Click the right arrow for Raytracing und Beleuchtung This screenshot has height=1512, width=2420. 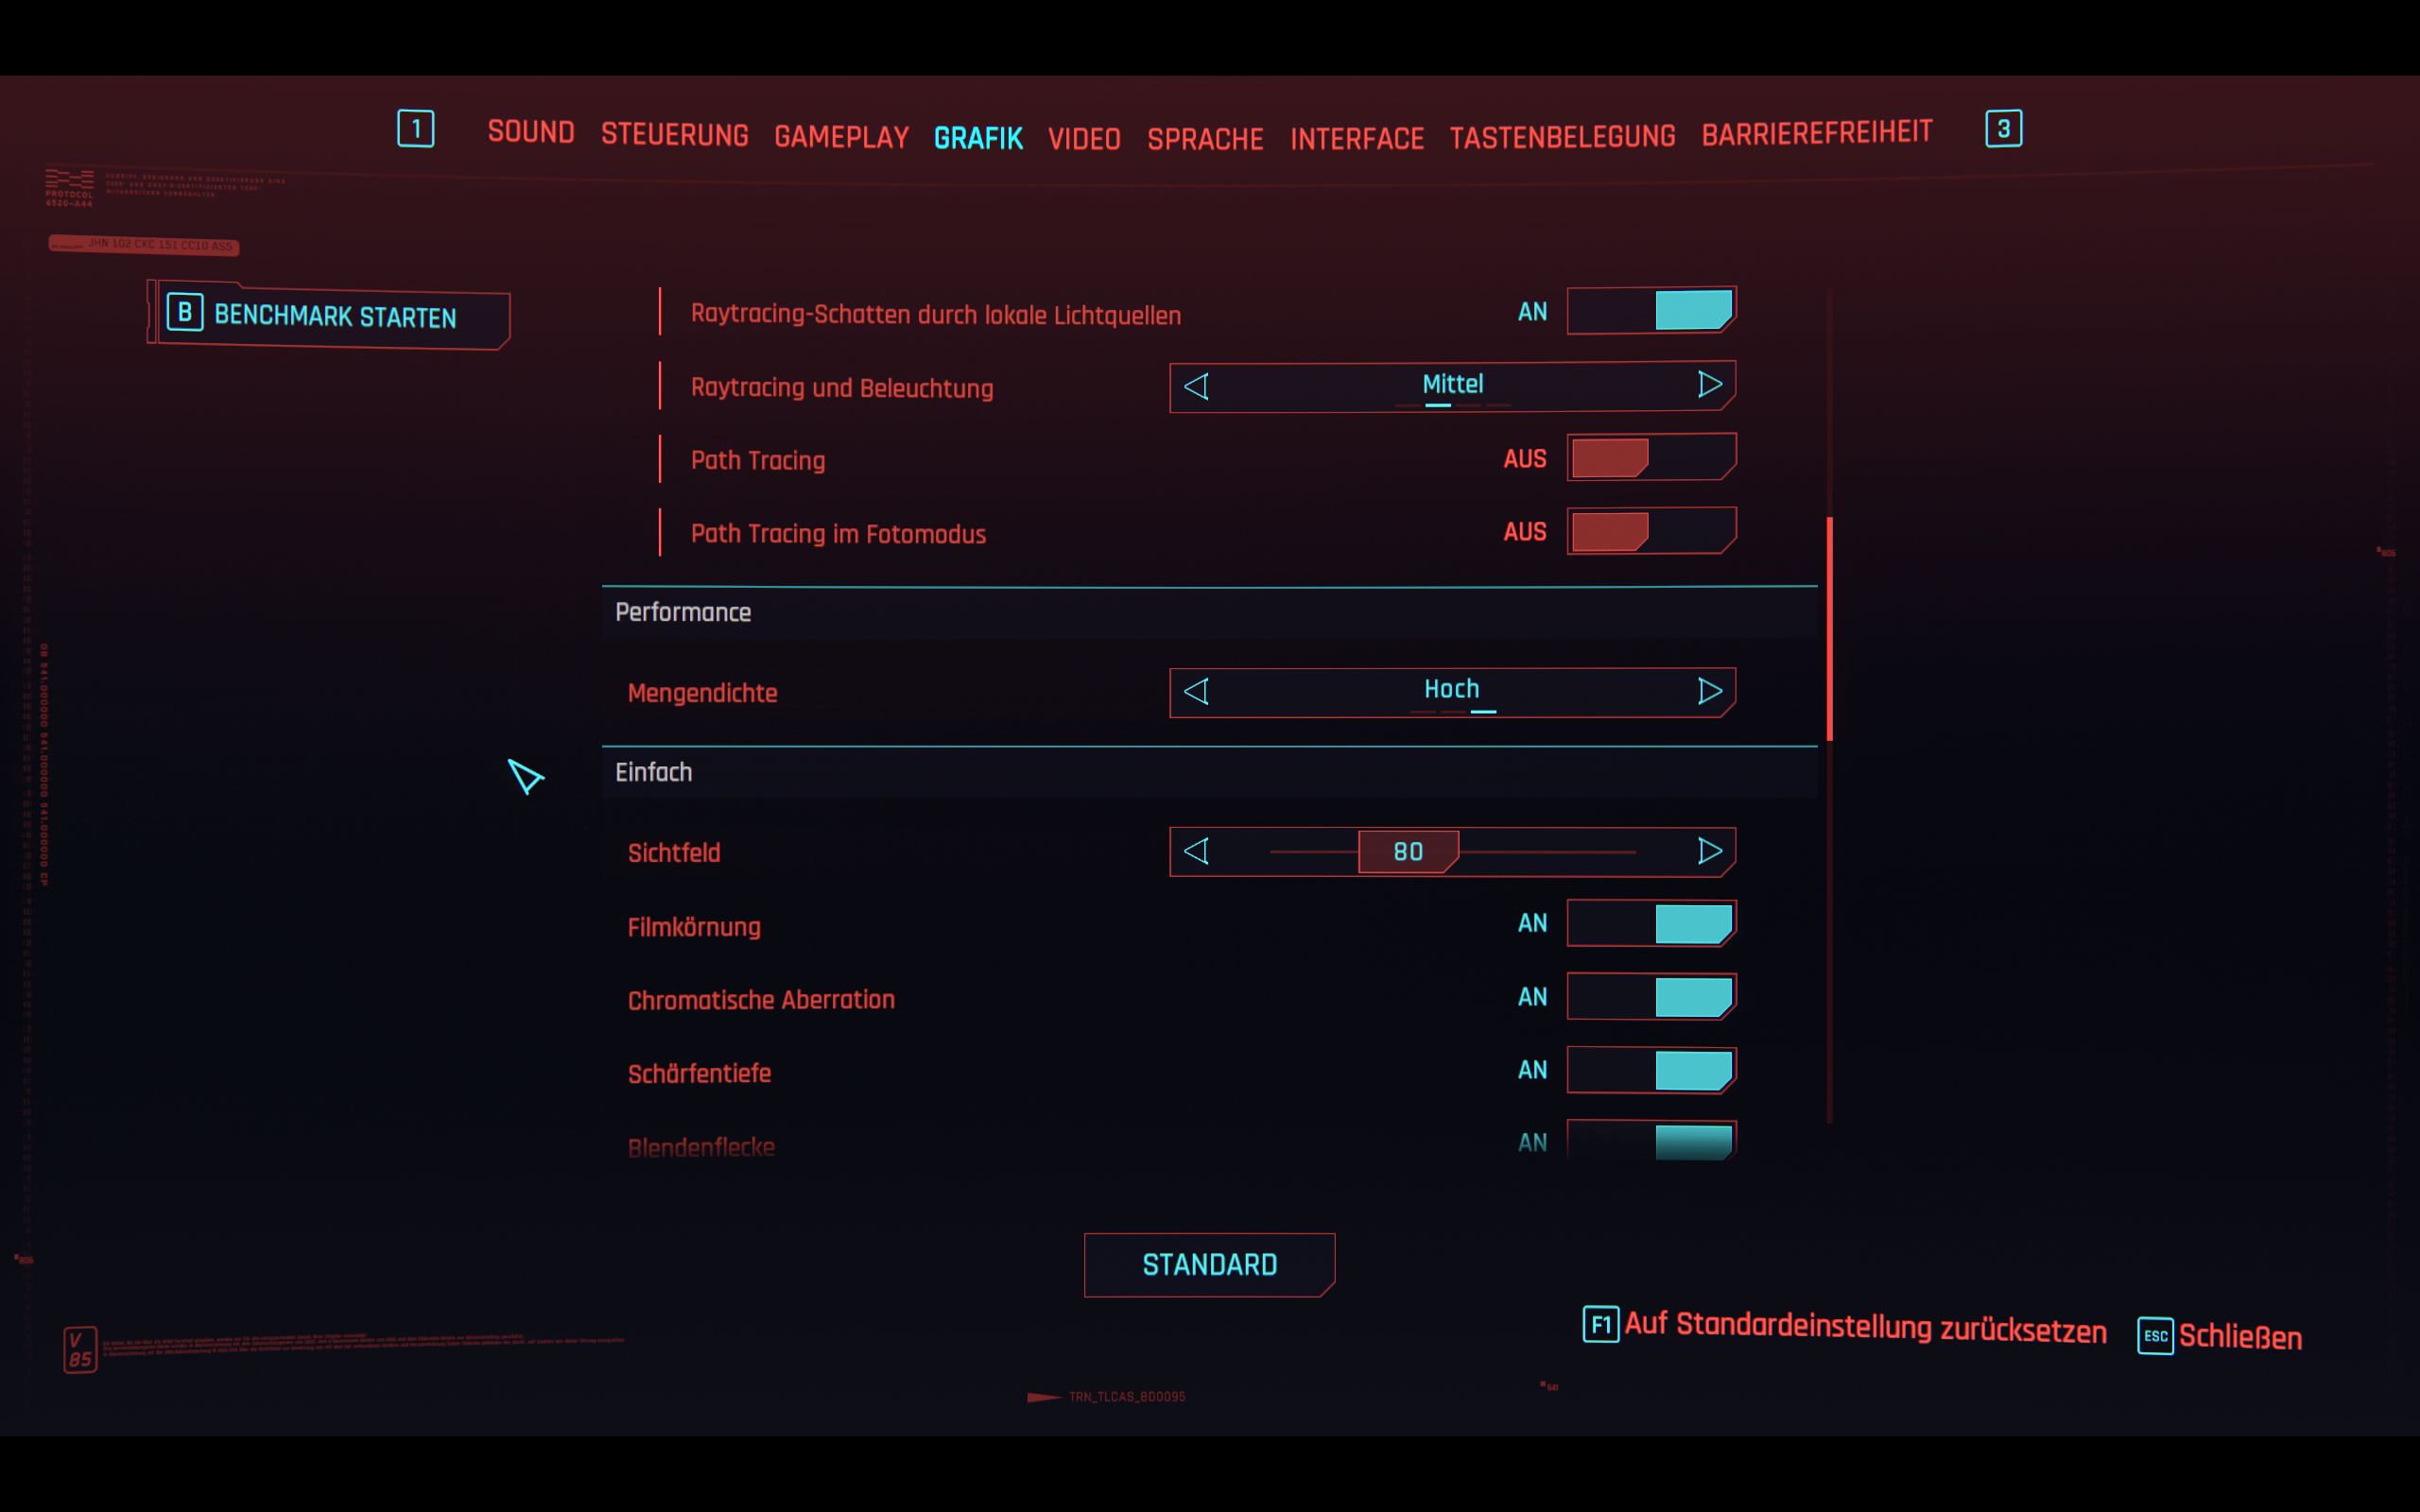(x=1709, y=385)
